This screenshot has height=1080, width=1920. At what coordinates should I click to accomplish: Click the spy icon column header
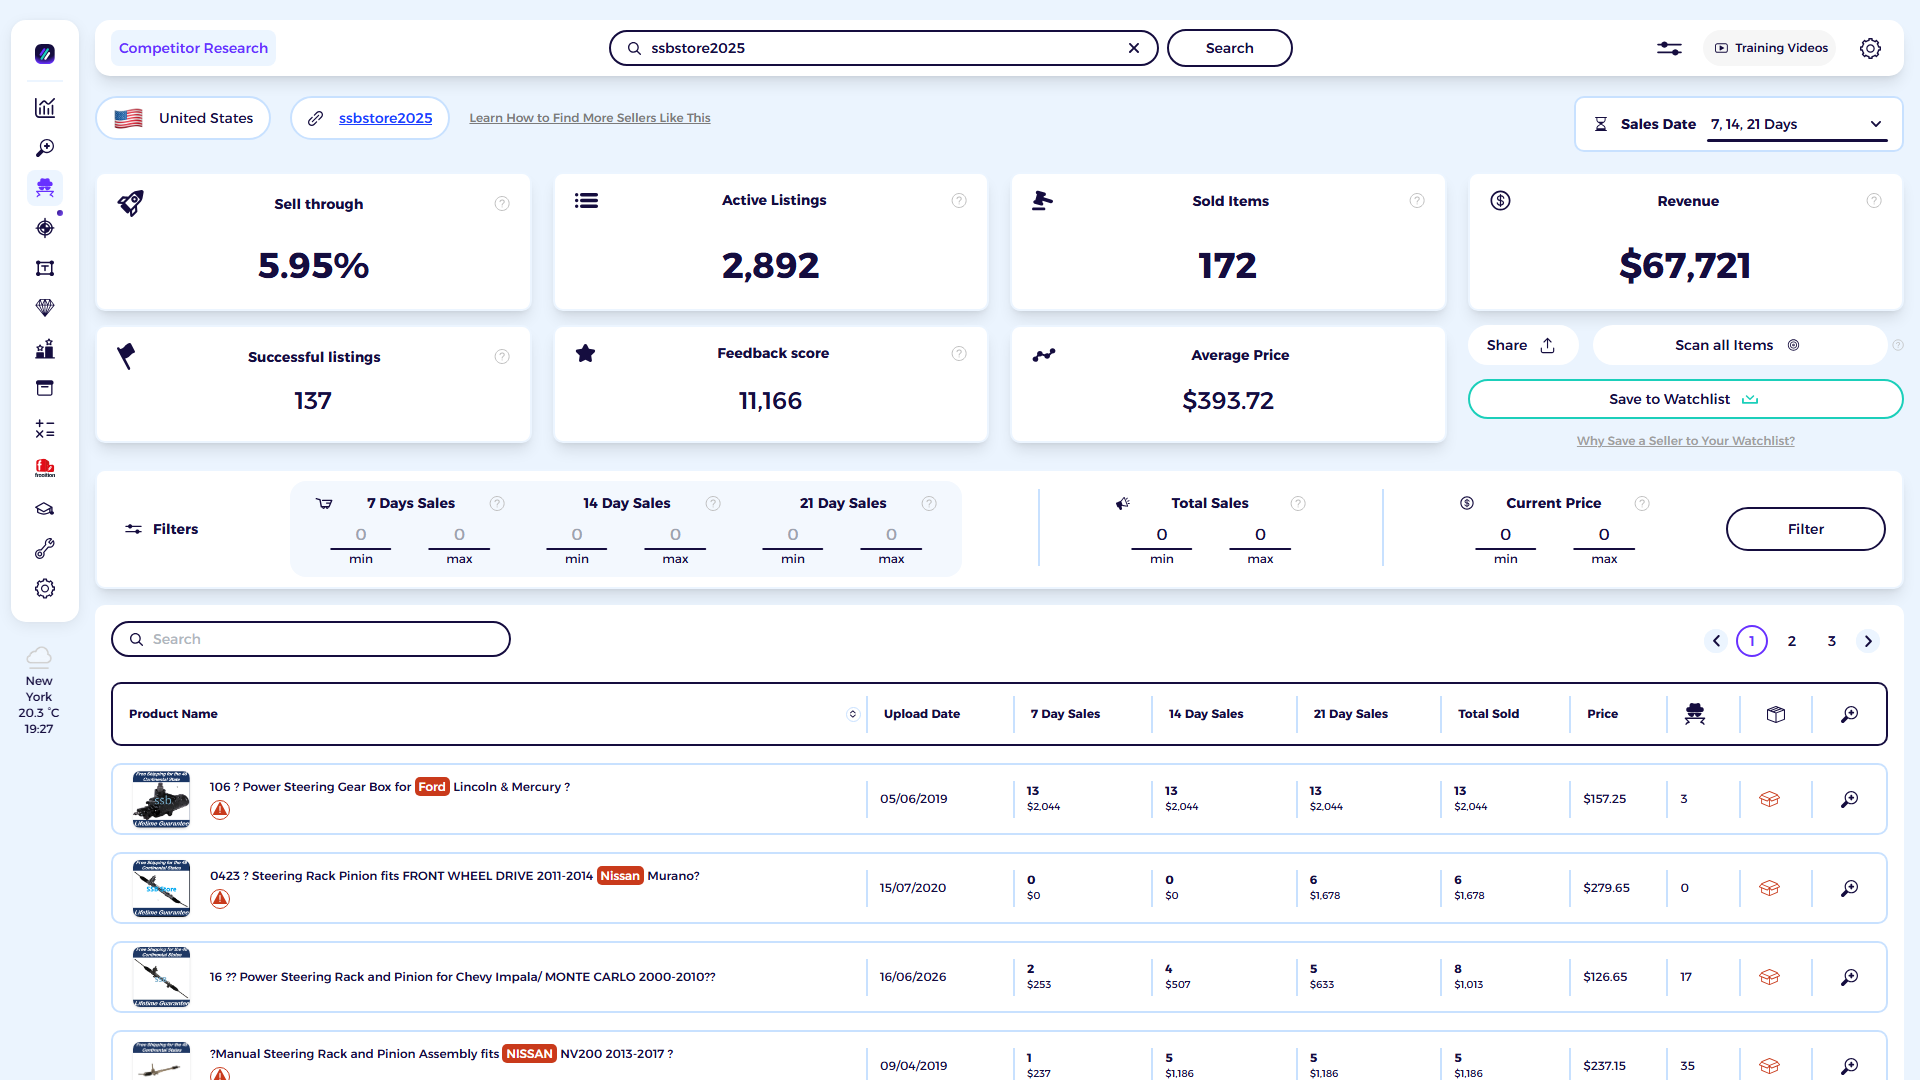1695,714
